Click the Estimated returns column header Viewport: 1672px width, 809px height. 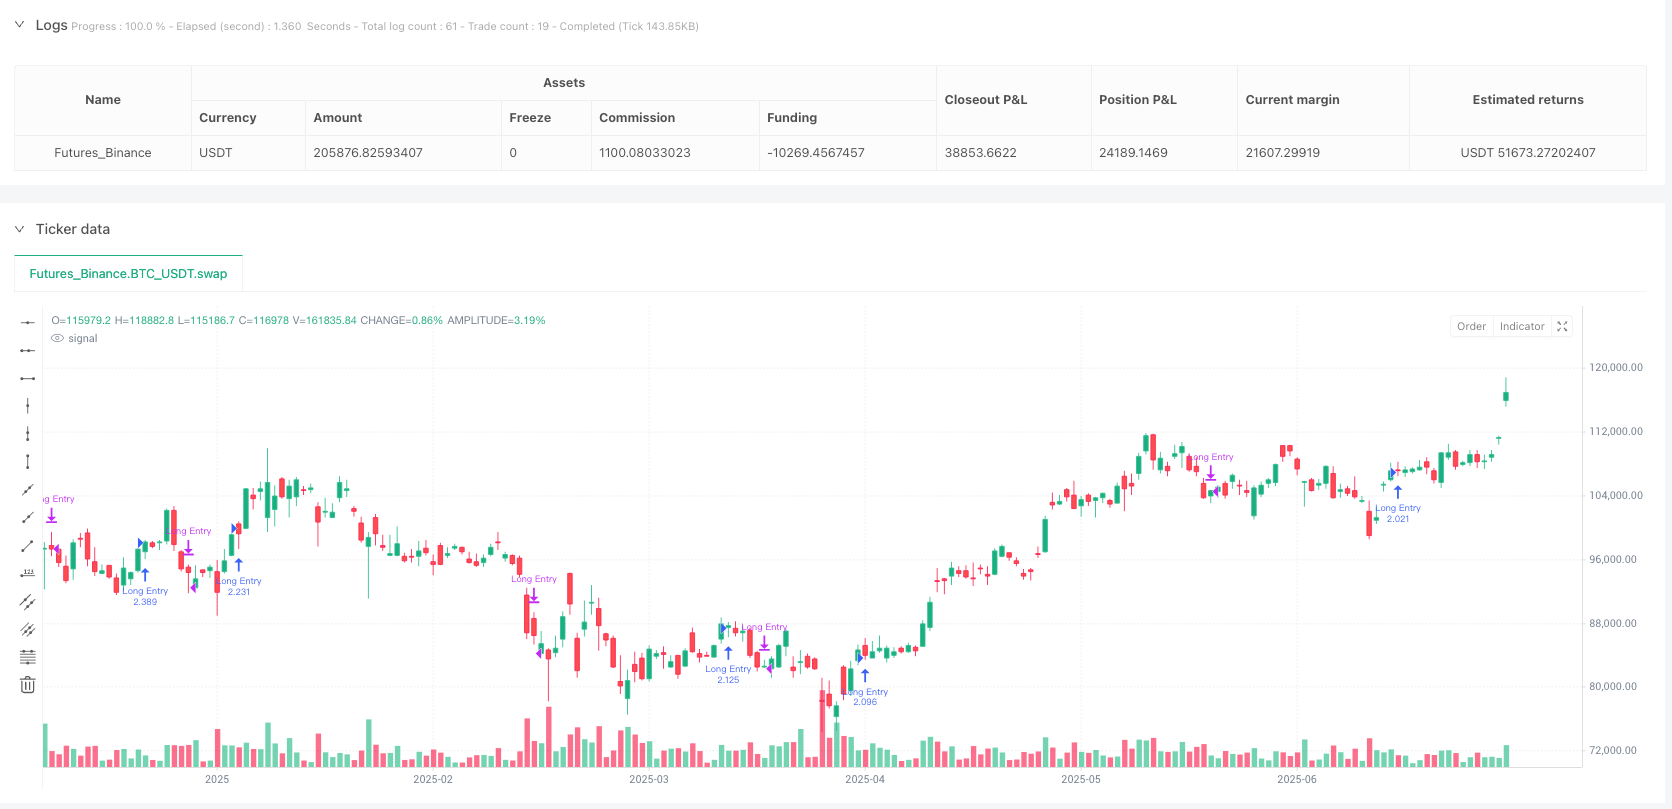1527,100
